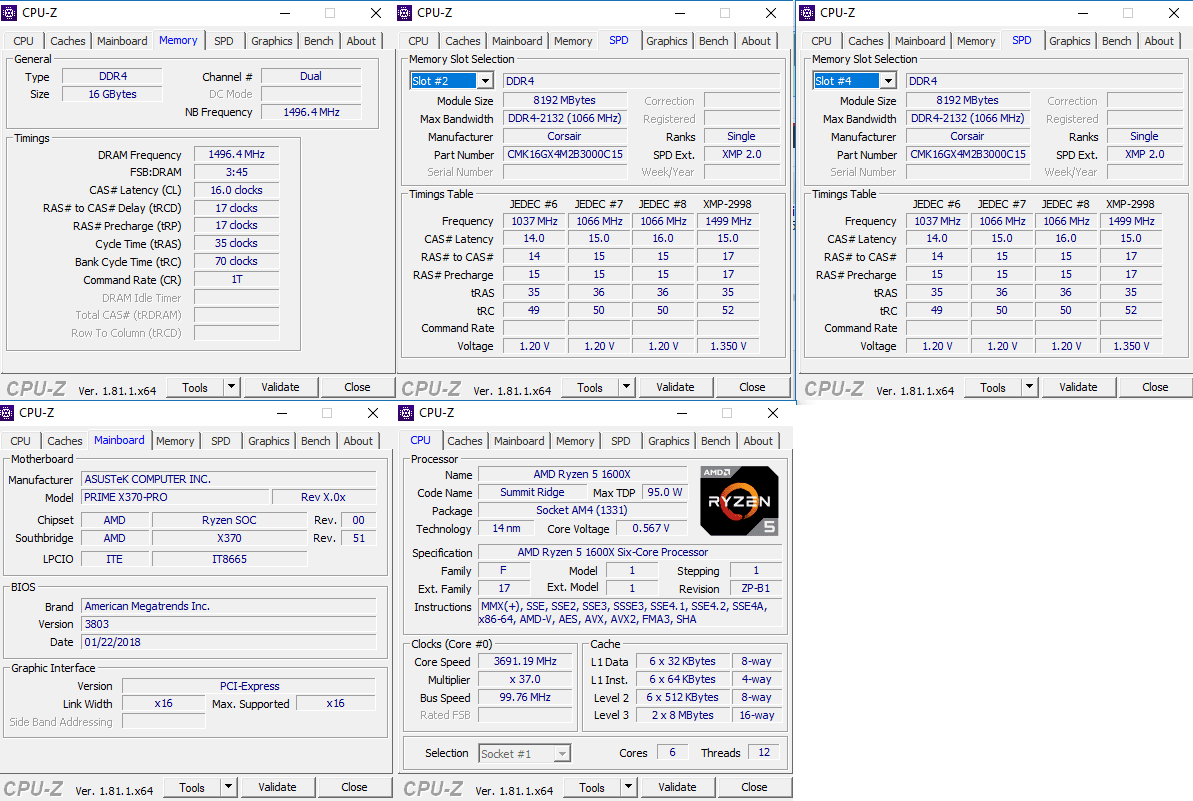Click the Bank Cycle Time 70 clocks value
1193x801 pixels.
[237, 262]
